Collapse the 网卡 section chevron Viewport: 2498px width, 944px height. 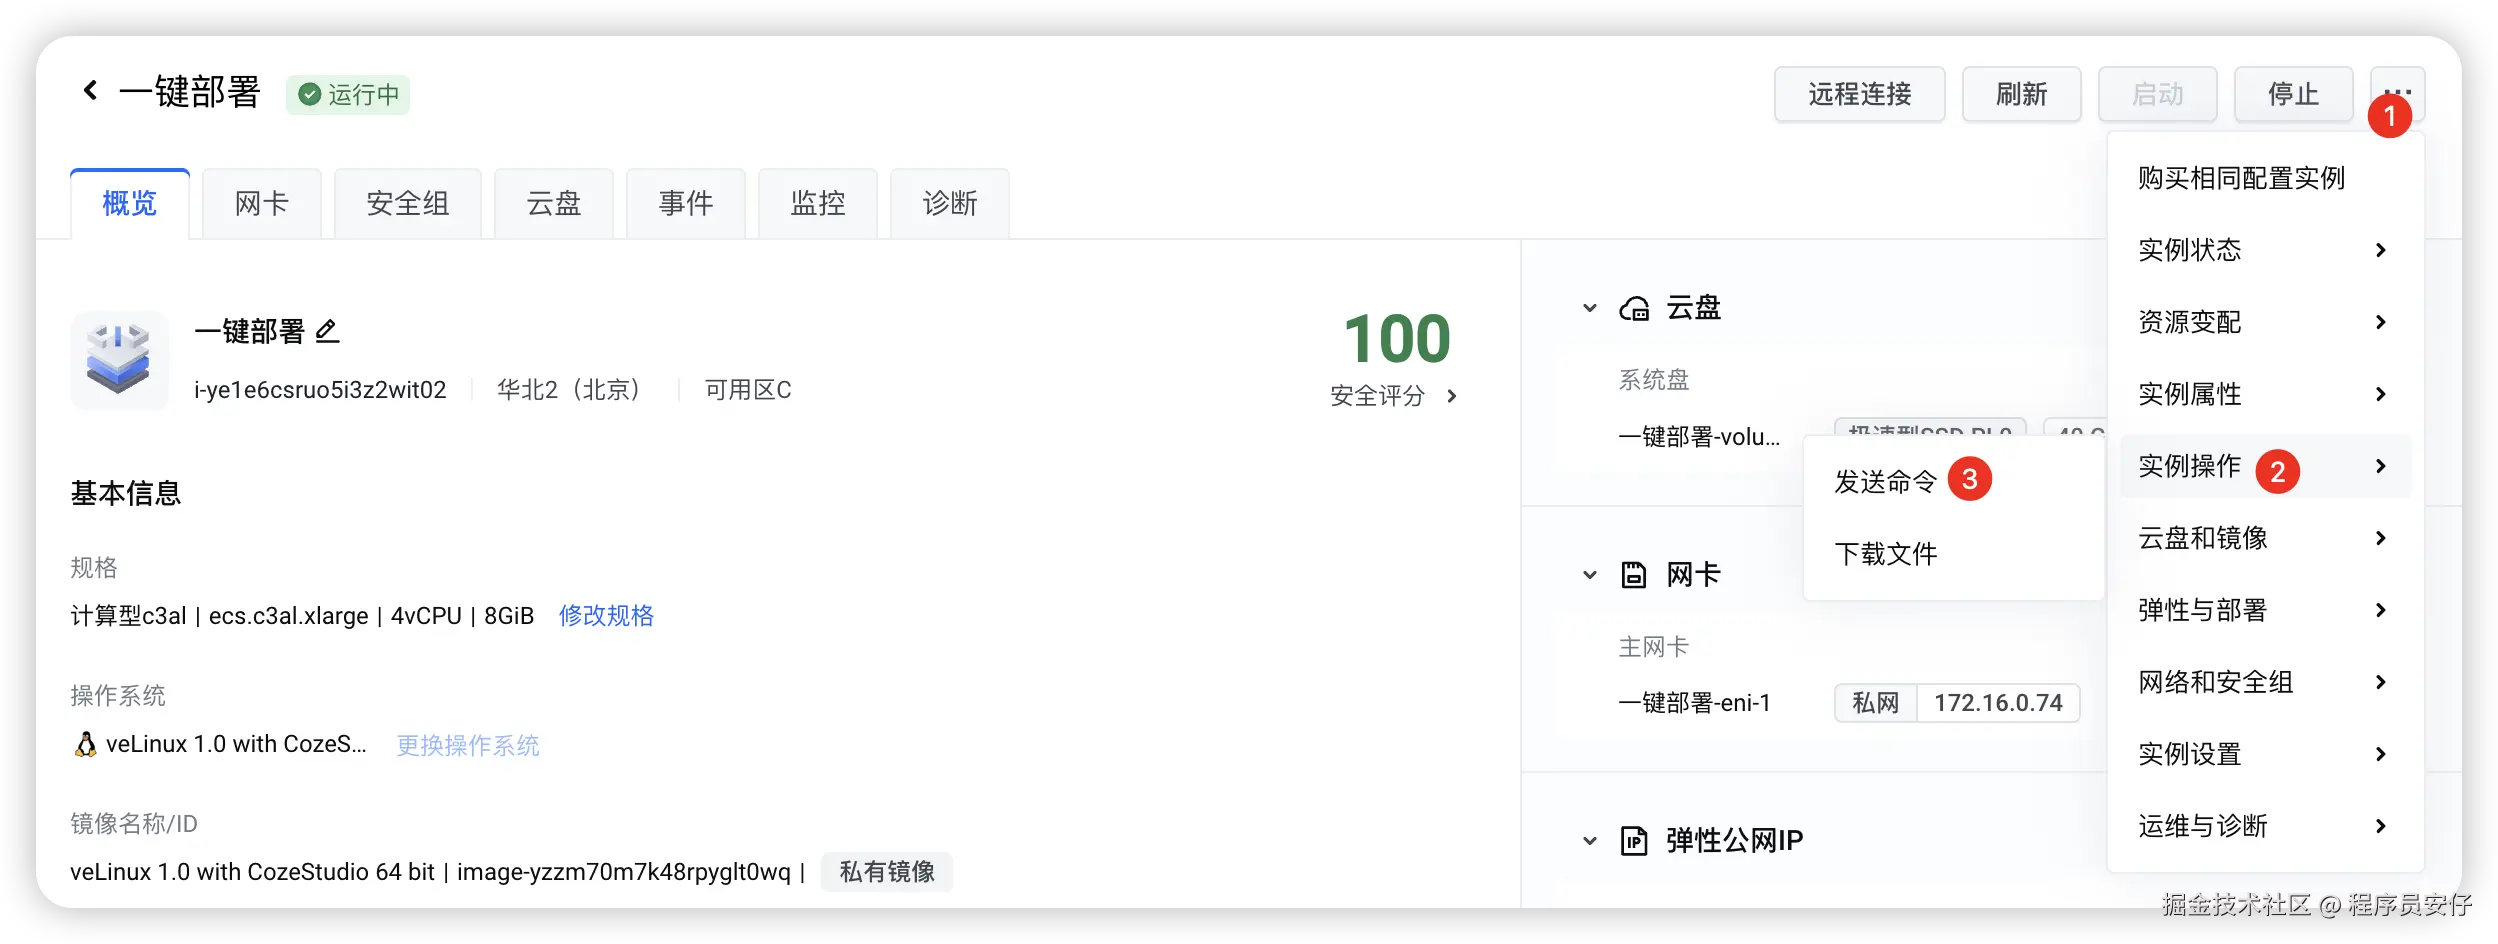click(x=1590, y=575)
